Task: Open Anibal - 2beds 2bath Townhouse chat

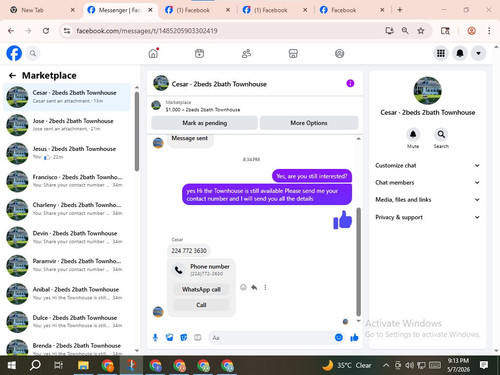Action: click(x=66, y=294)
